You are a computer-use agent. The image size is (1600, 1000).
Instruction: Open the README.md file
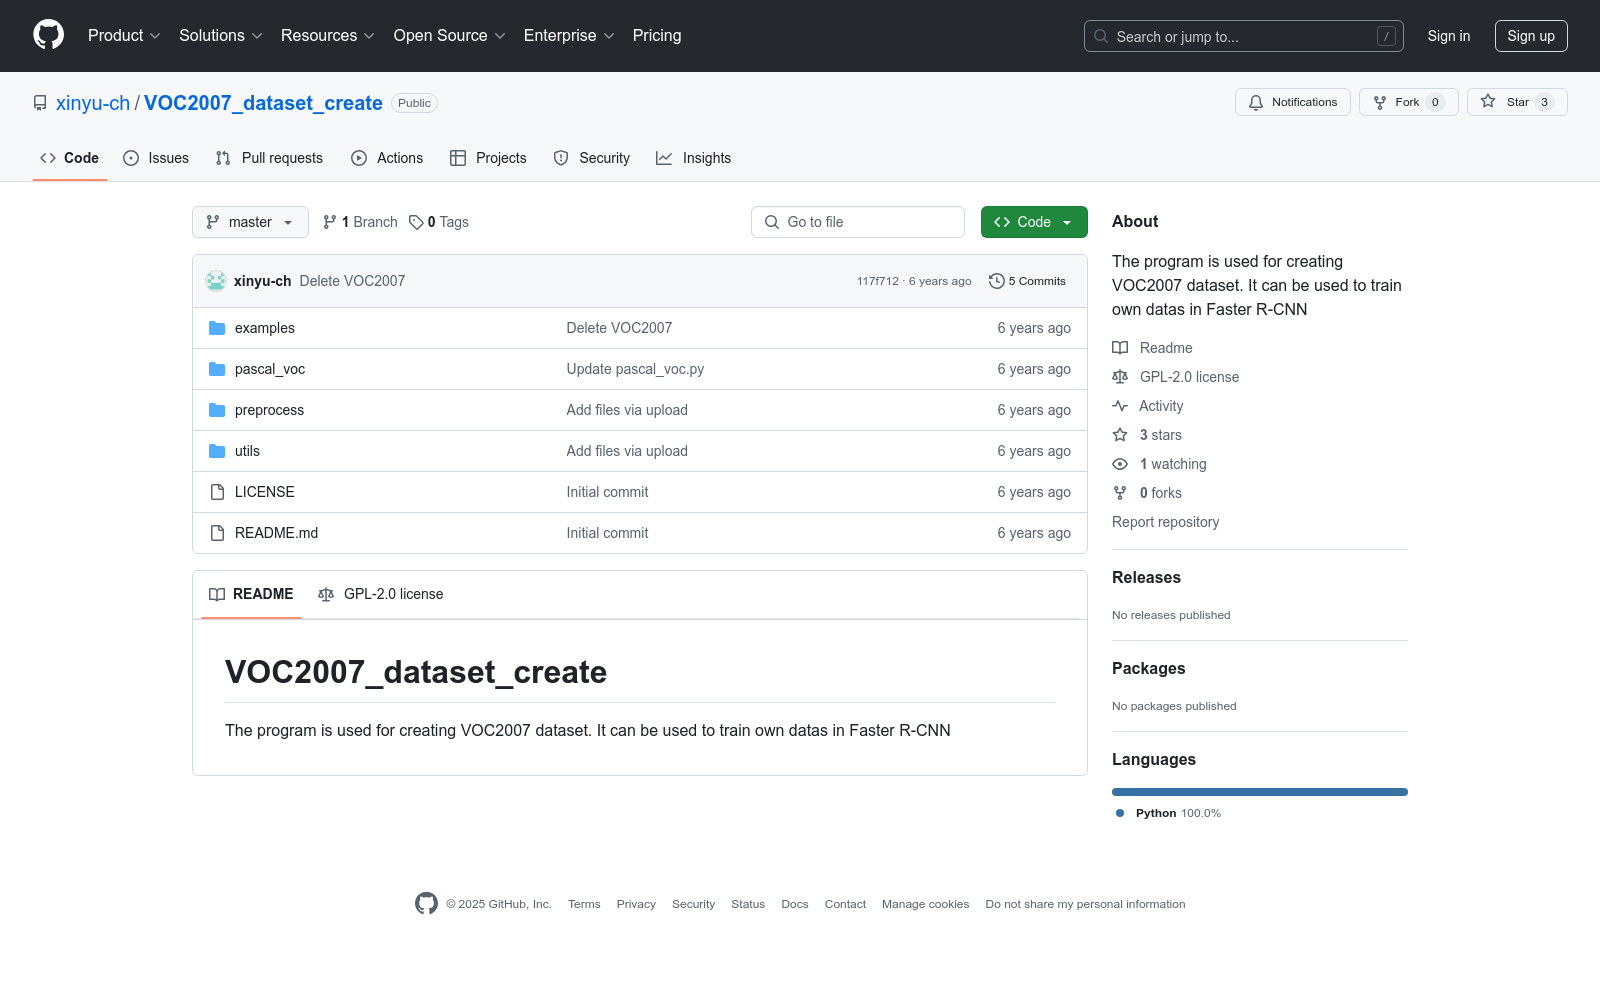[276, 533]
